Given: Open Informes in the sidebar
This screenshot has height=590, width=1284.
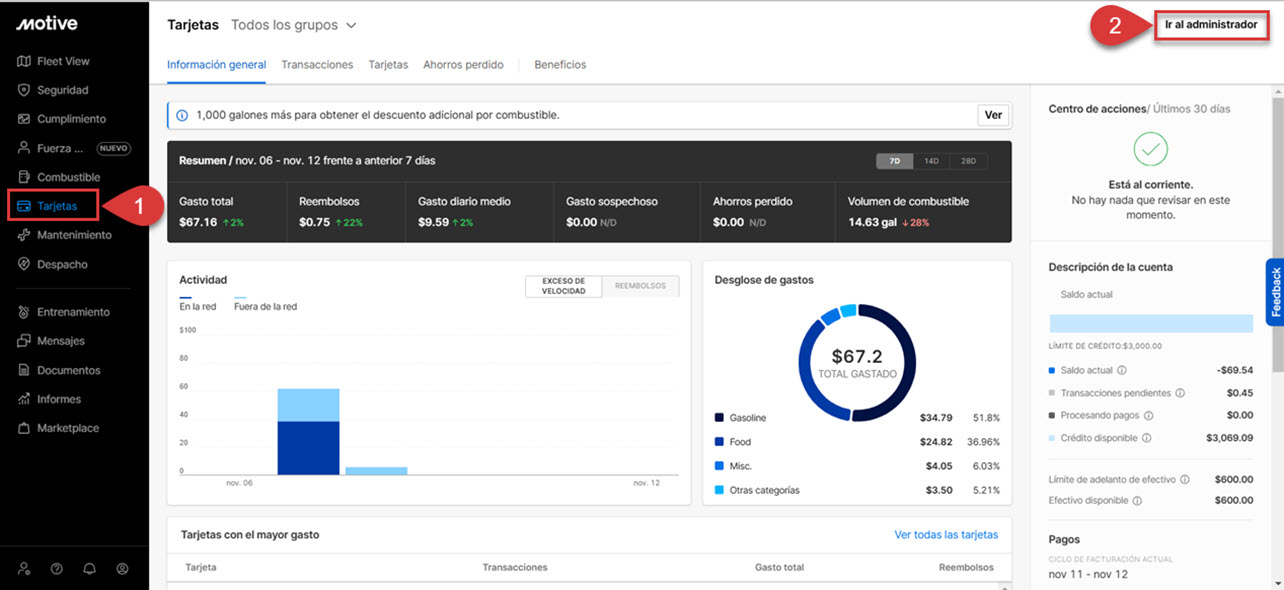Looking at the screenshot, I should pyautogui.click(x=59, y=399).
